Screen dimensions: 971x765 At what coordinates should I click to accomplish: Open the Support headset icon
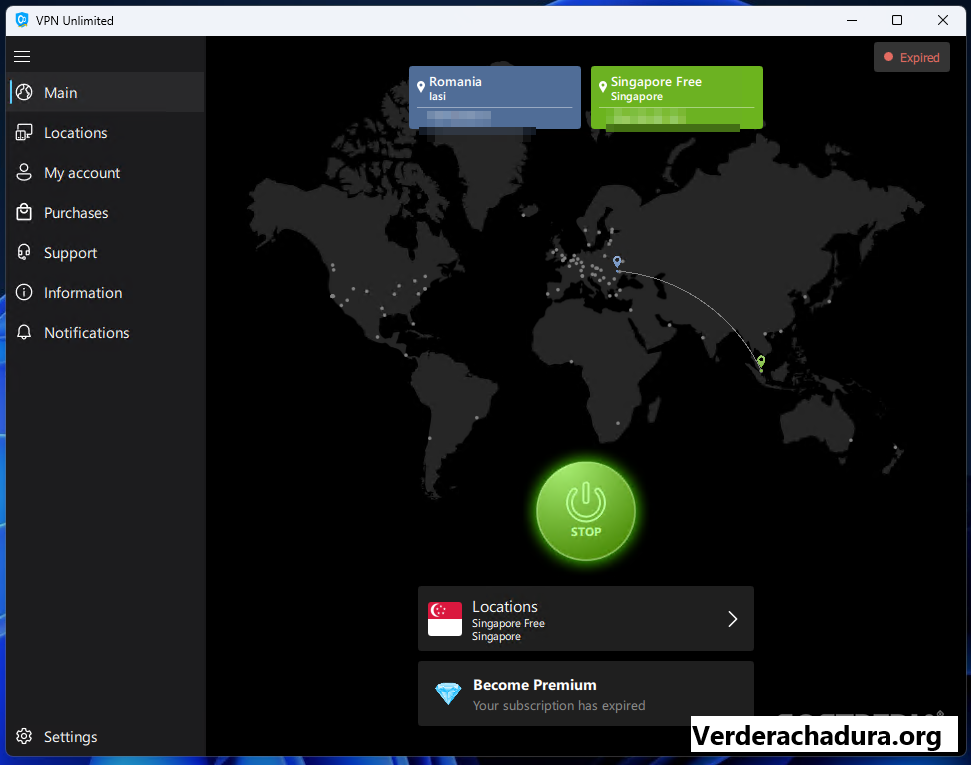pos(24,252)
